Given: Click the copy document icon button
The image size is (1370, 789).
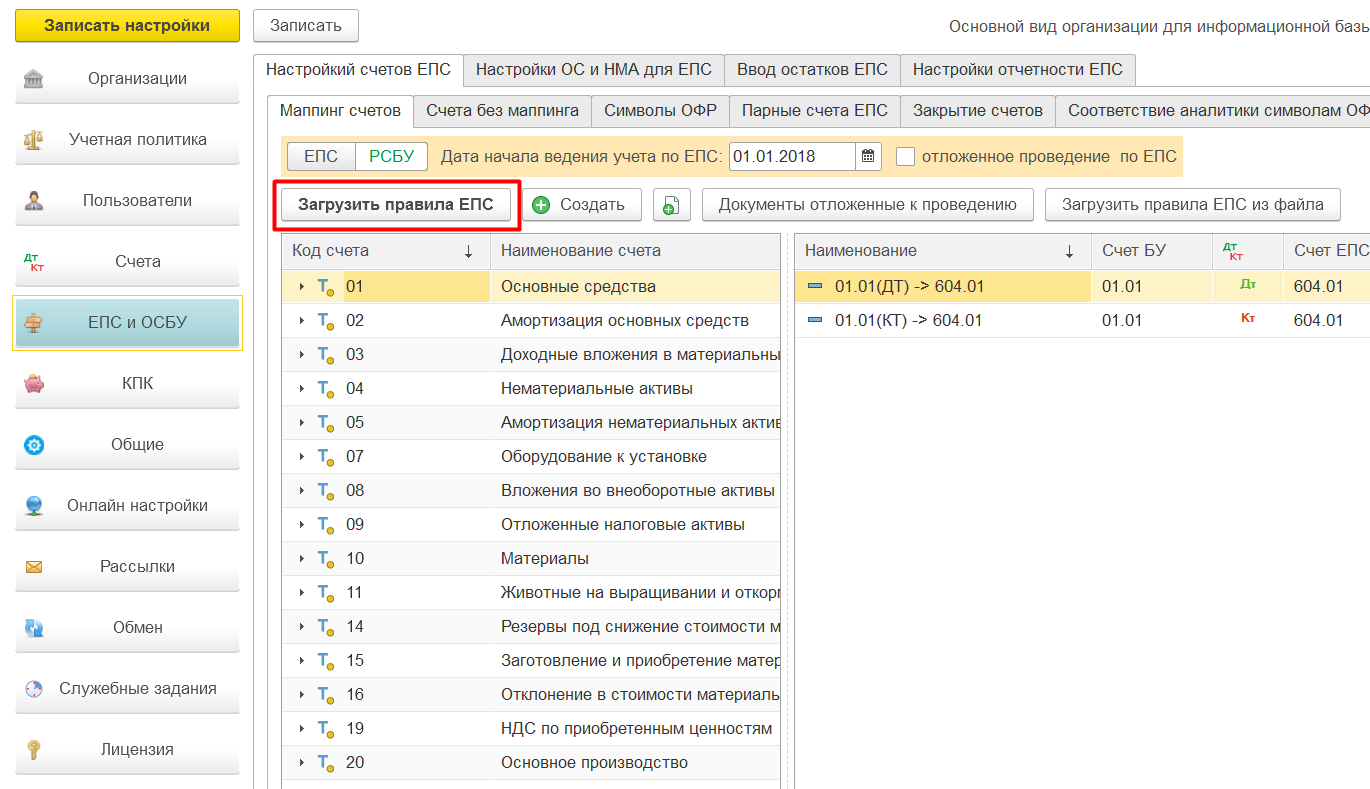Looking at the screenshot, I should (672, 205).
